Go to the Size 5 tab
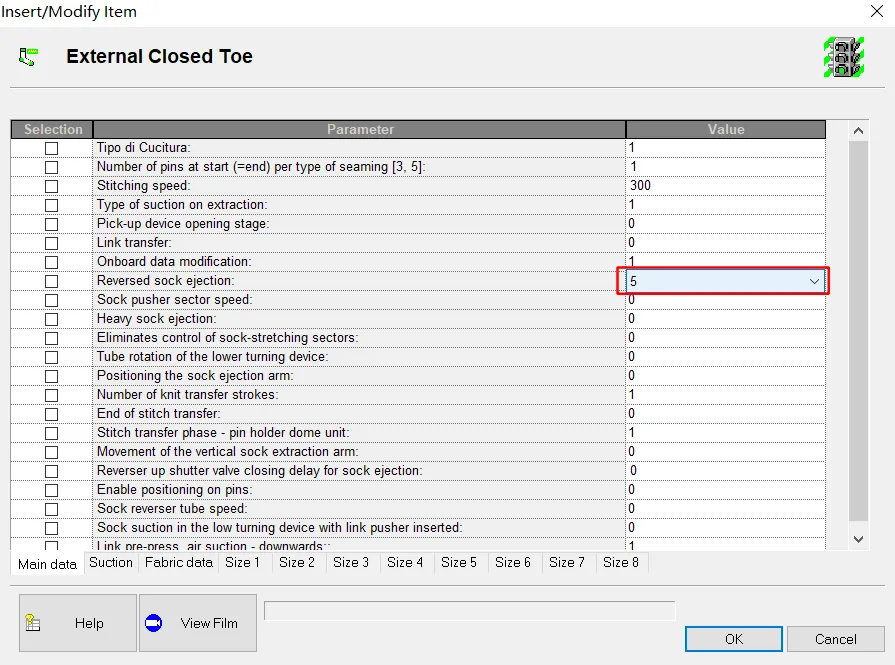This screenshot has height=665, width=895. [459, 562]
